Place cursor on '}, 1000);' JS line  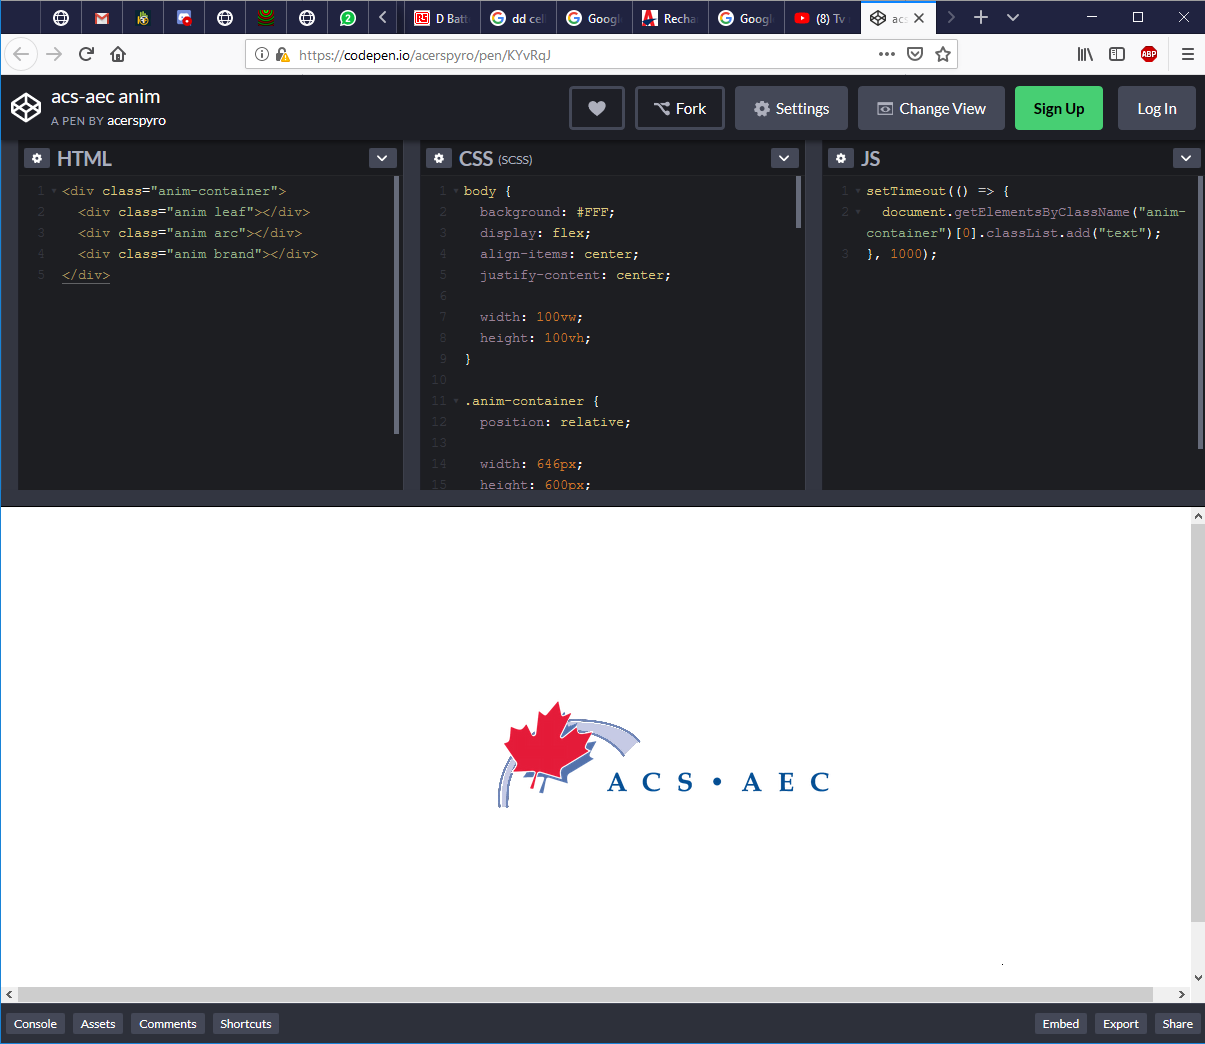point(902,254)
